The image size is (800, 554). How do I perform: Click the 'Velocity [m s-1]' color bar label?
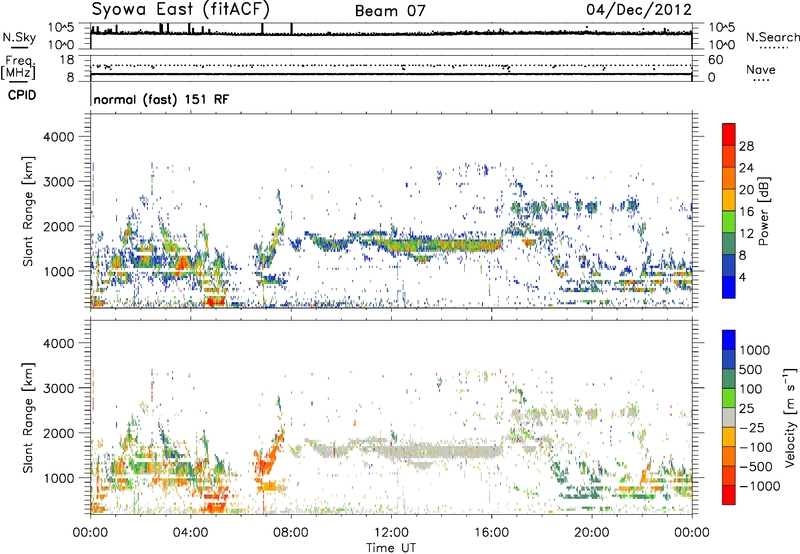790,417
